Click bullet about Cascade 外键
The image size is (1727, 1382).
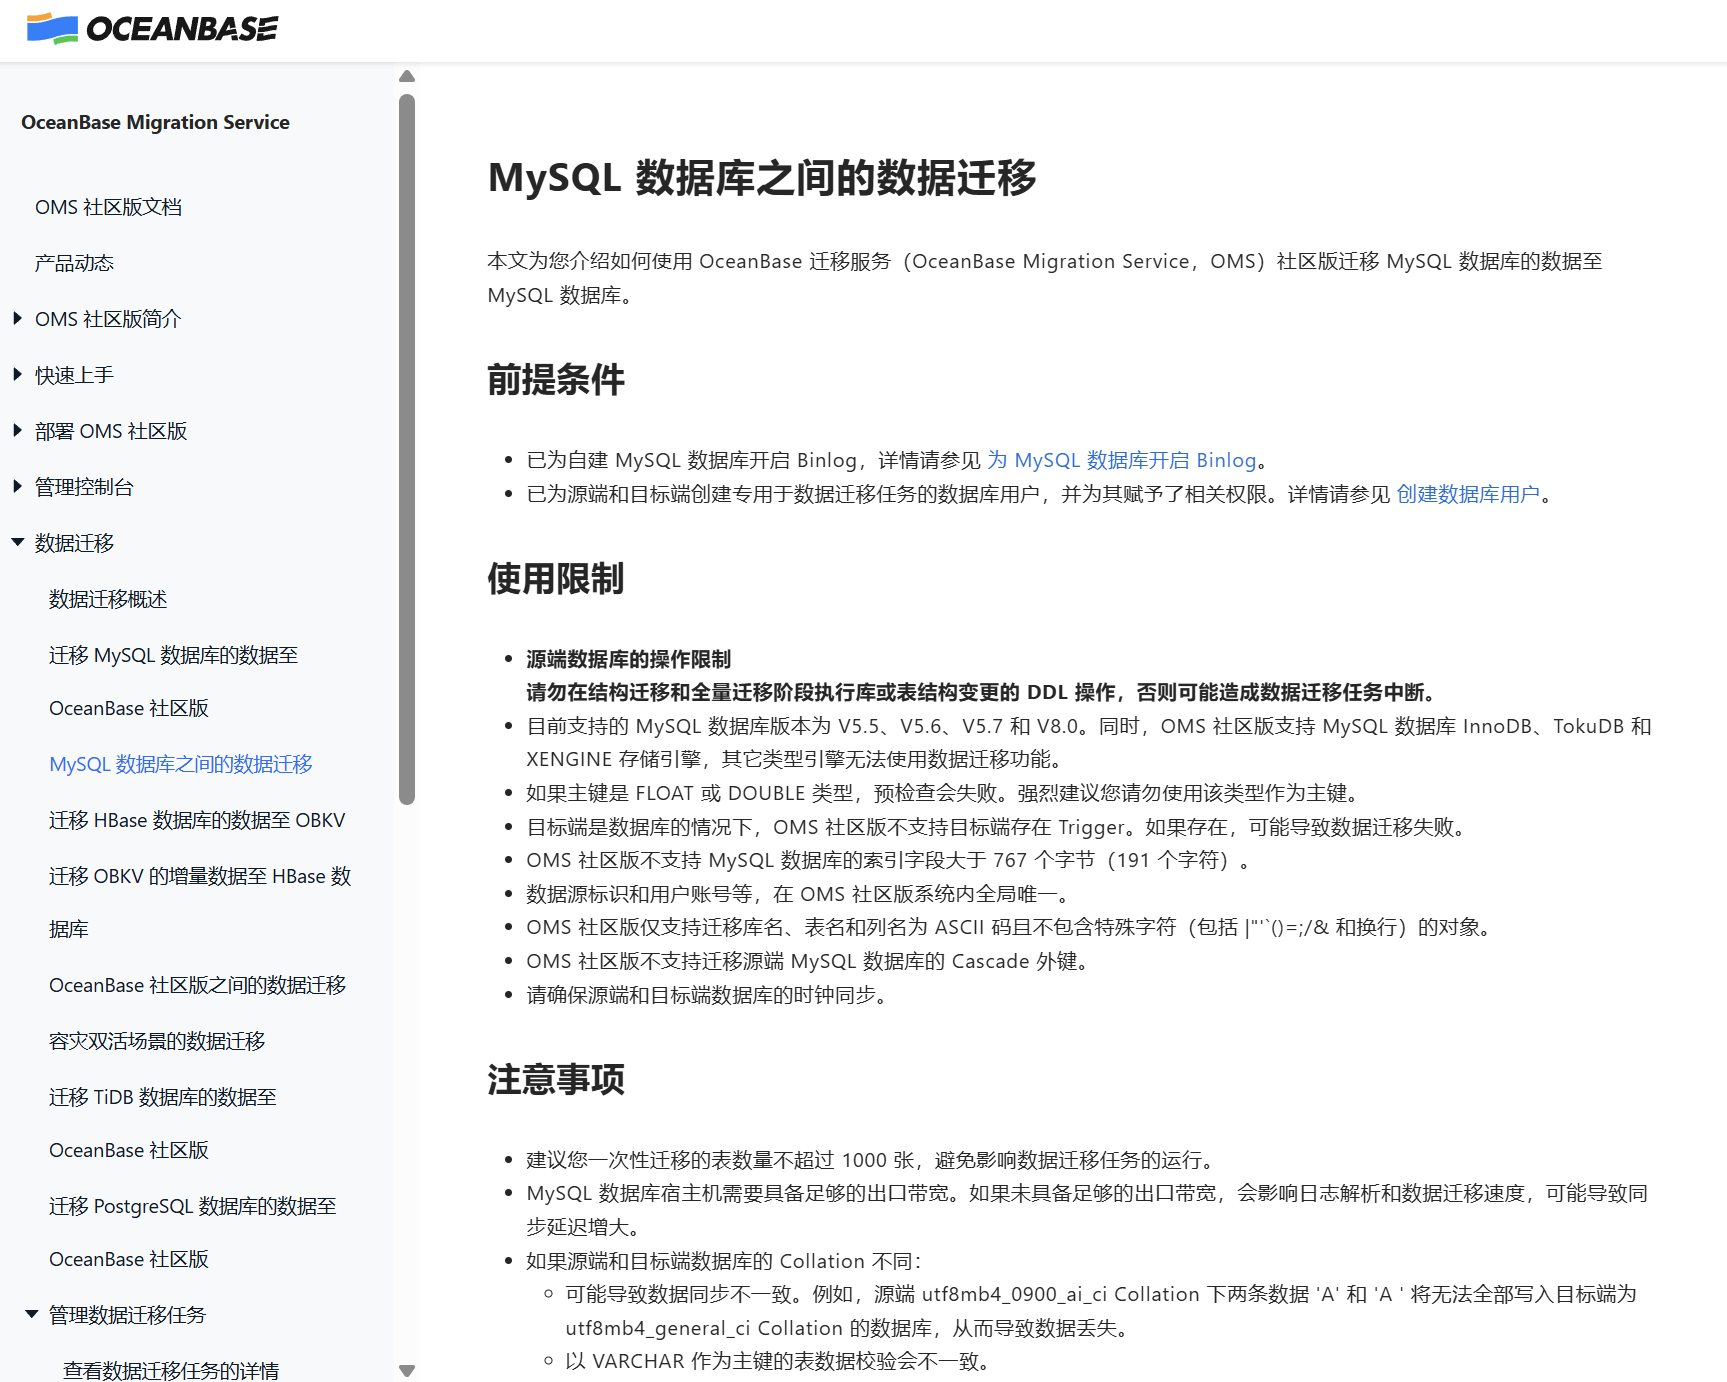pyautogui.click(x=811, y=961)
